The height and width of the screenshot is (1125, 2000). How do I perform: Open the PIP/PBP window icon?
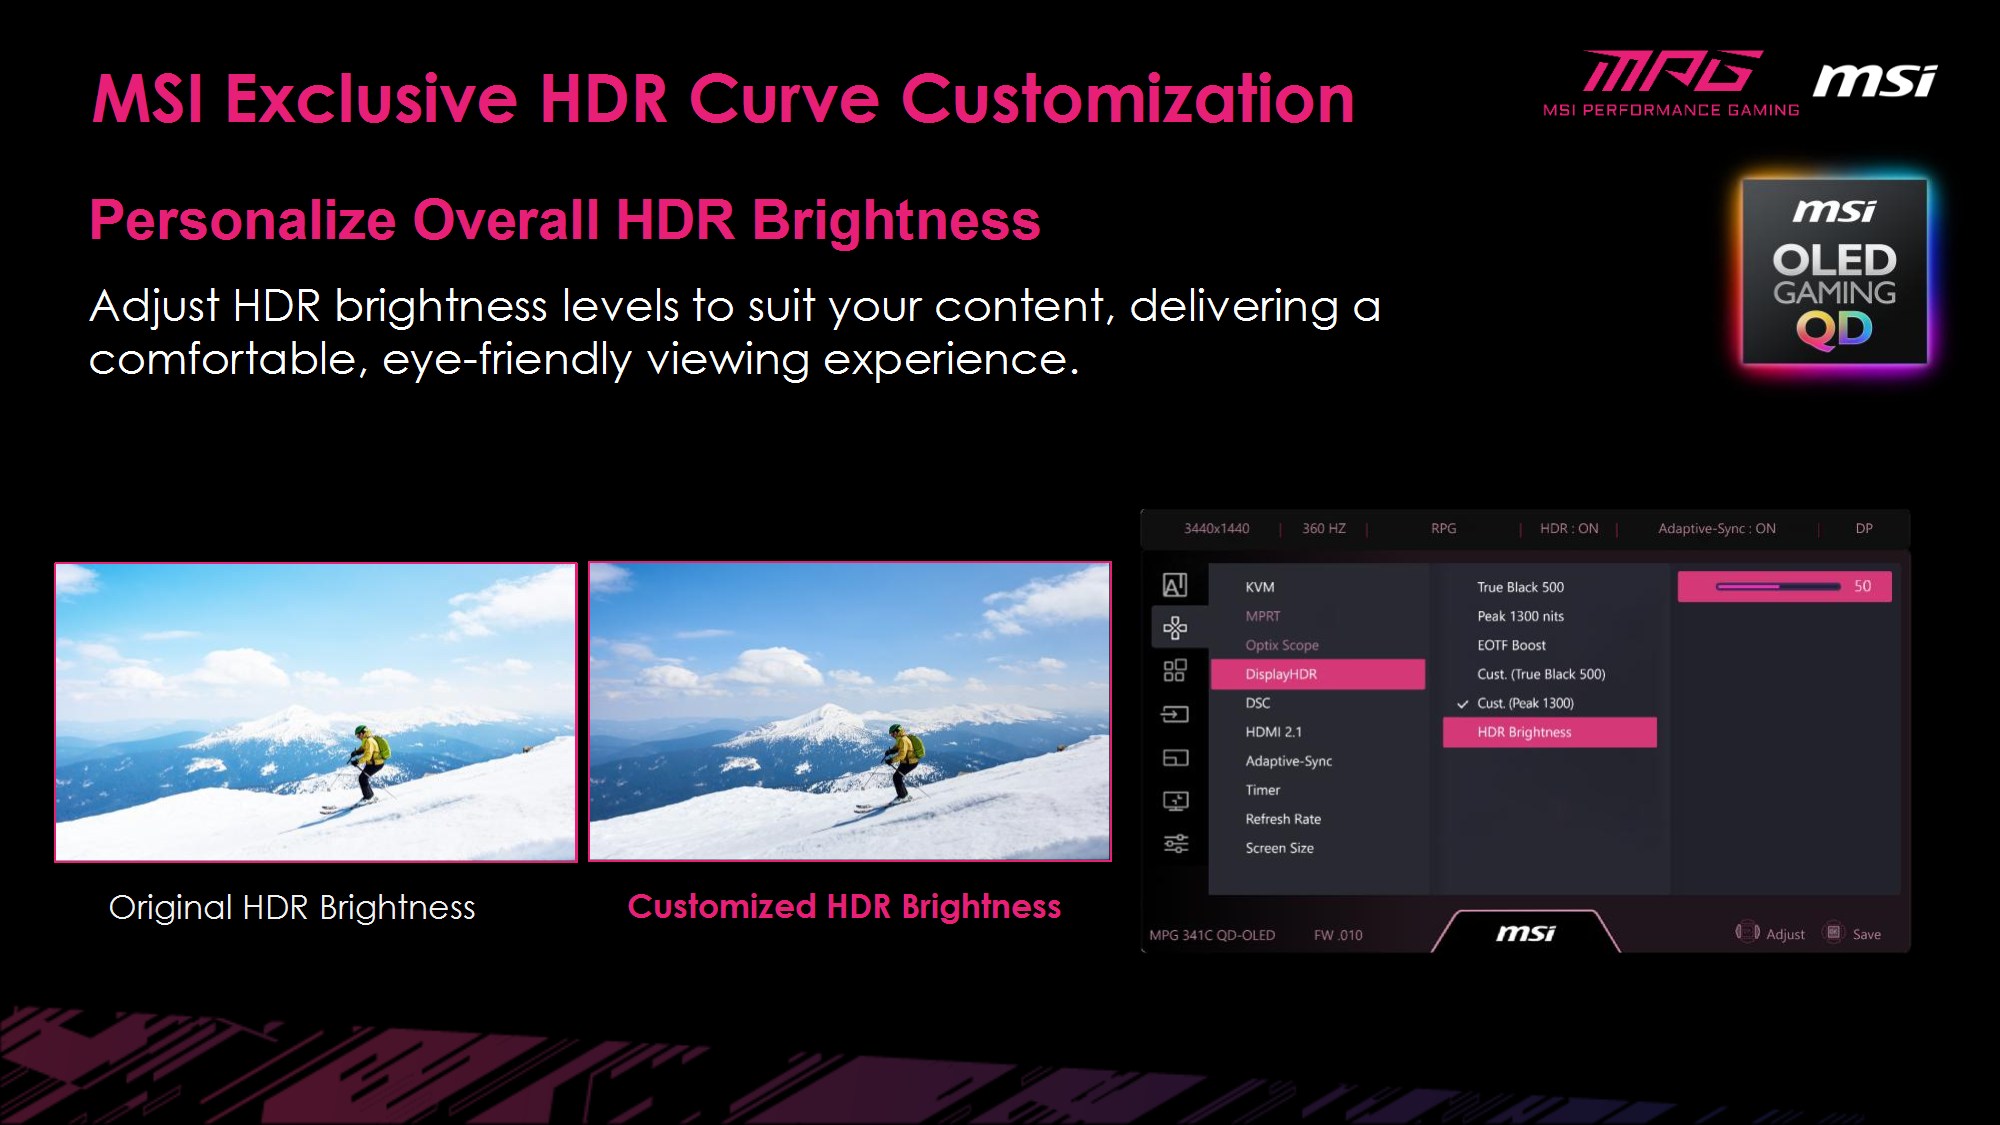click(1175, 758)
